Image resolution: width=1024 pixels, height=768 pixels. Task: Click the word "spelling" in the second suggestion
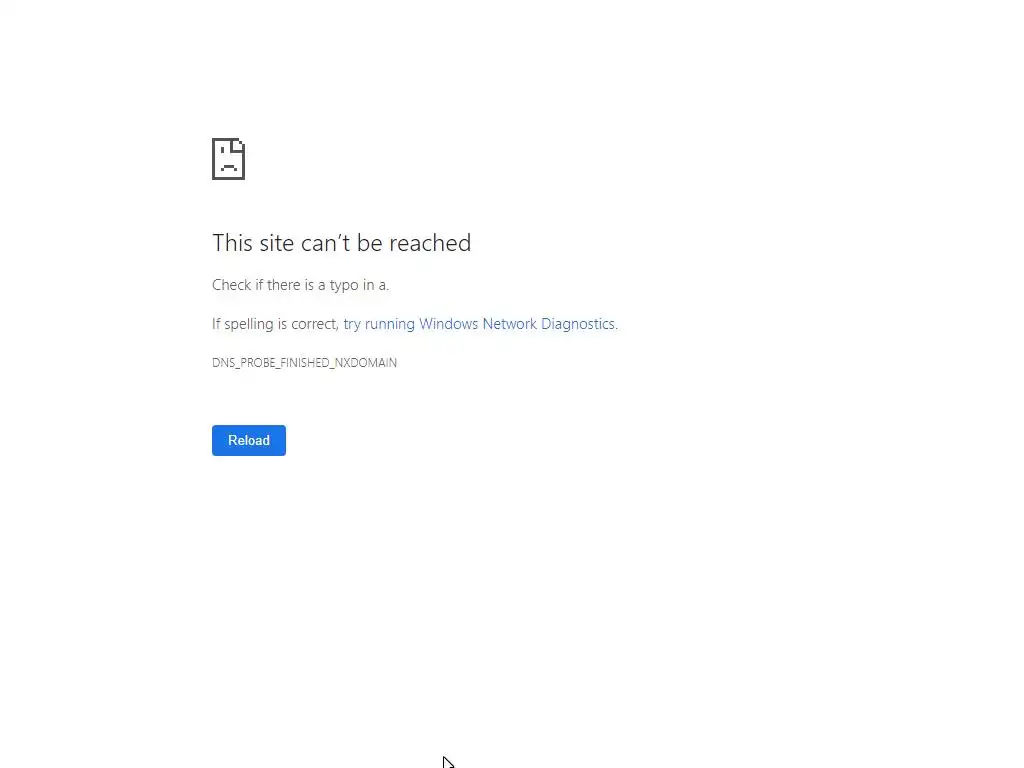coord(250,325)
